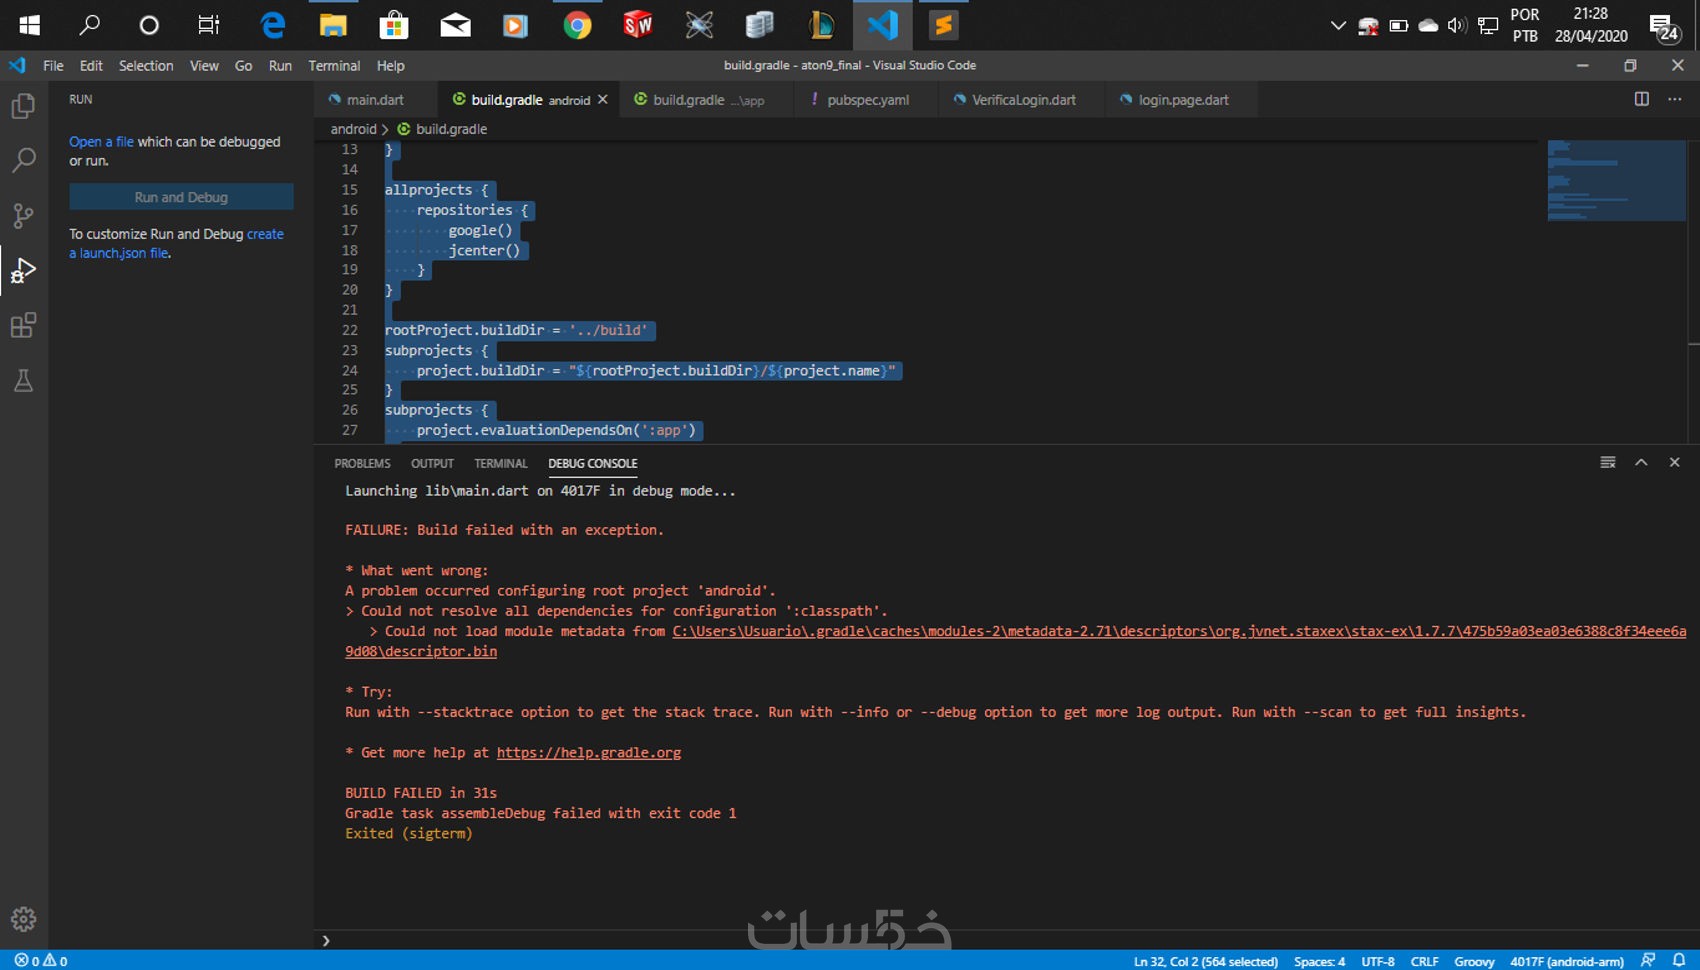Screen dimensions: 1700x970
Task: Open the Extensions view icon
Action: tap(23, 325)
